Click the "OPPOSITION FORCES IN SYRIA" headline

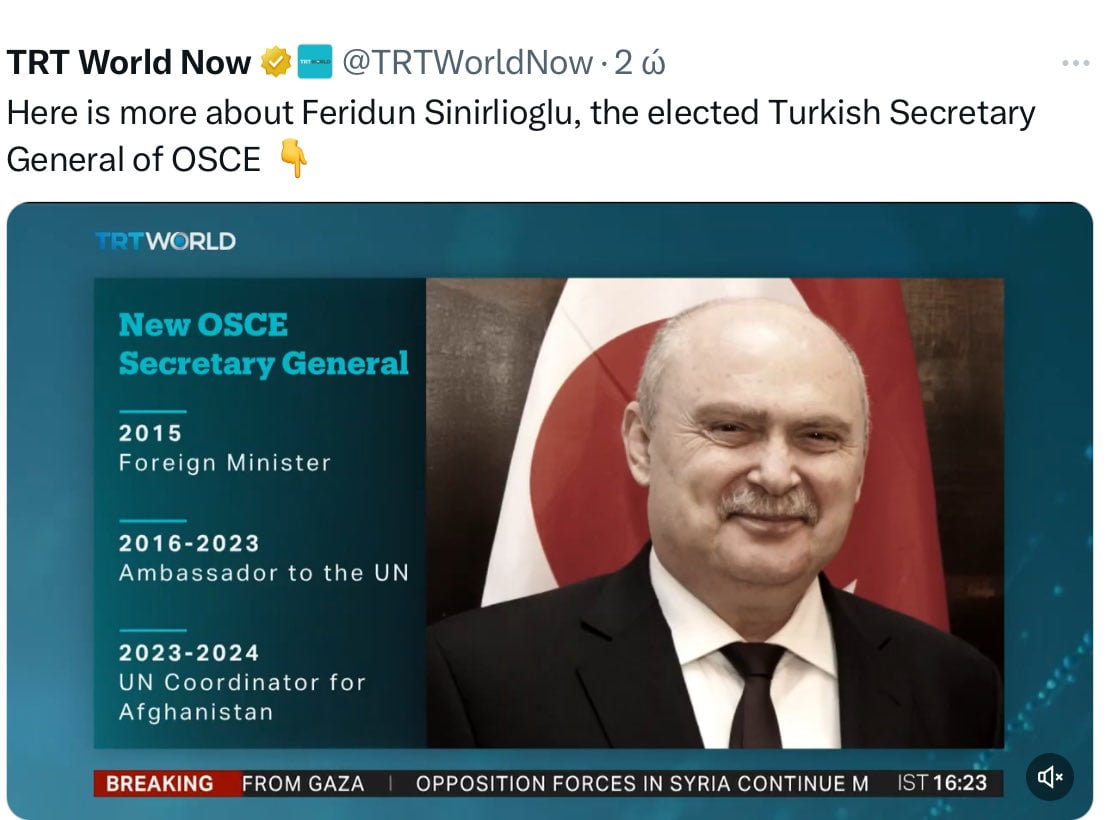[x=641, y=783]
